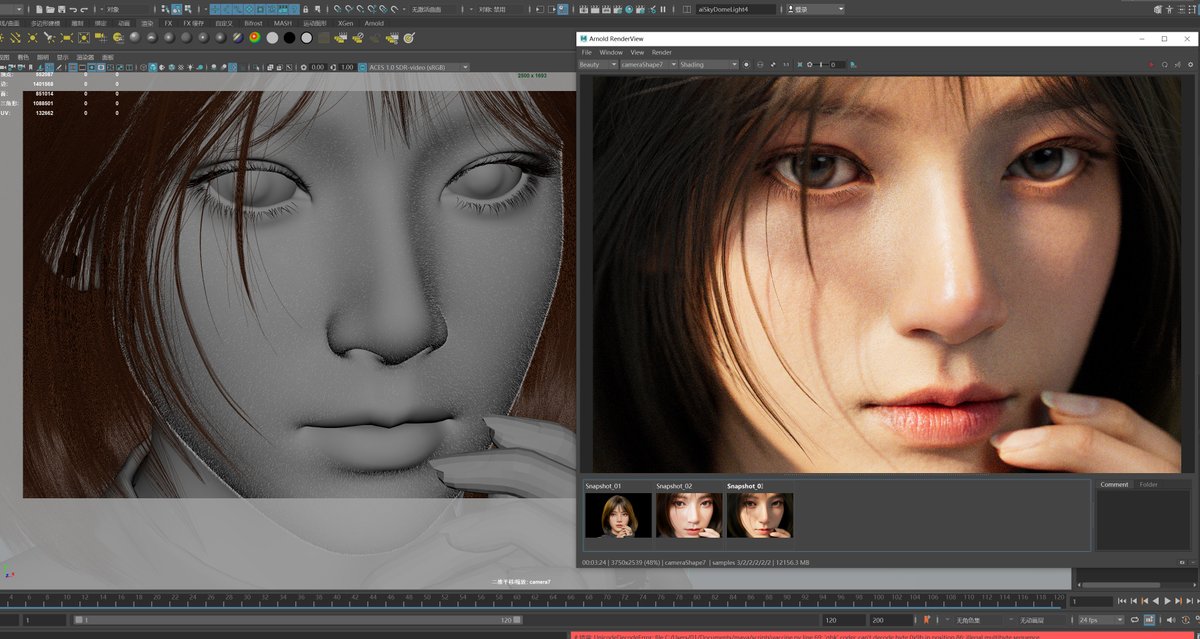Click the black sphere shader shelf icon

289,37
